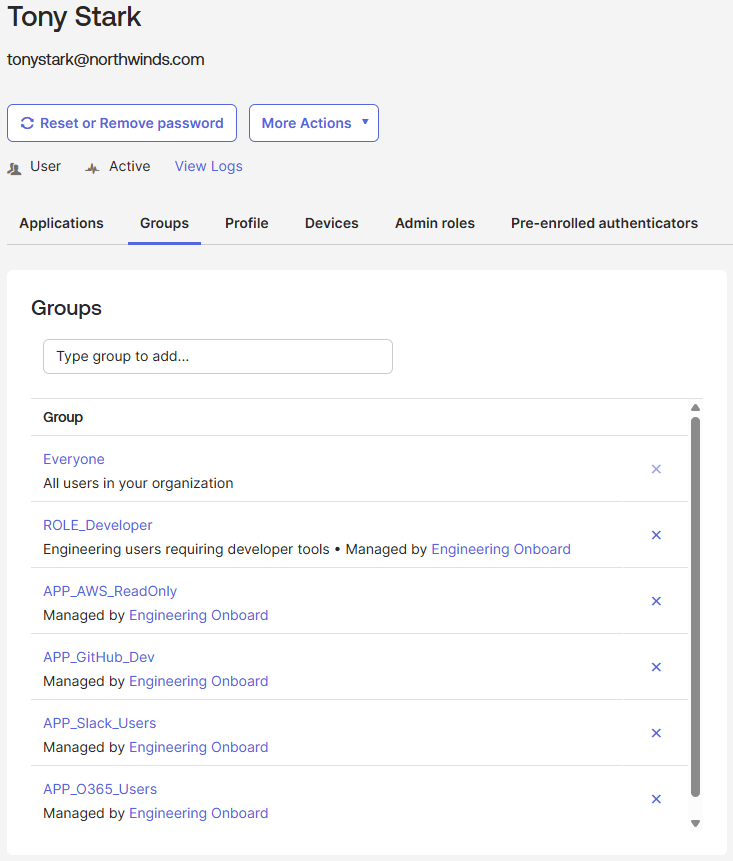Open View Logs link
The image size is (733, 861).
pyautogui.click(x=208, y=166)
